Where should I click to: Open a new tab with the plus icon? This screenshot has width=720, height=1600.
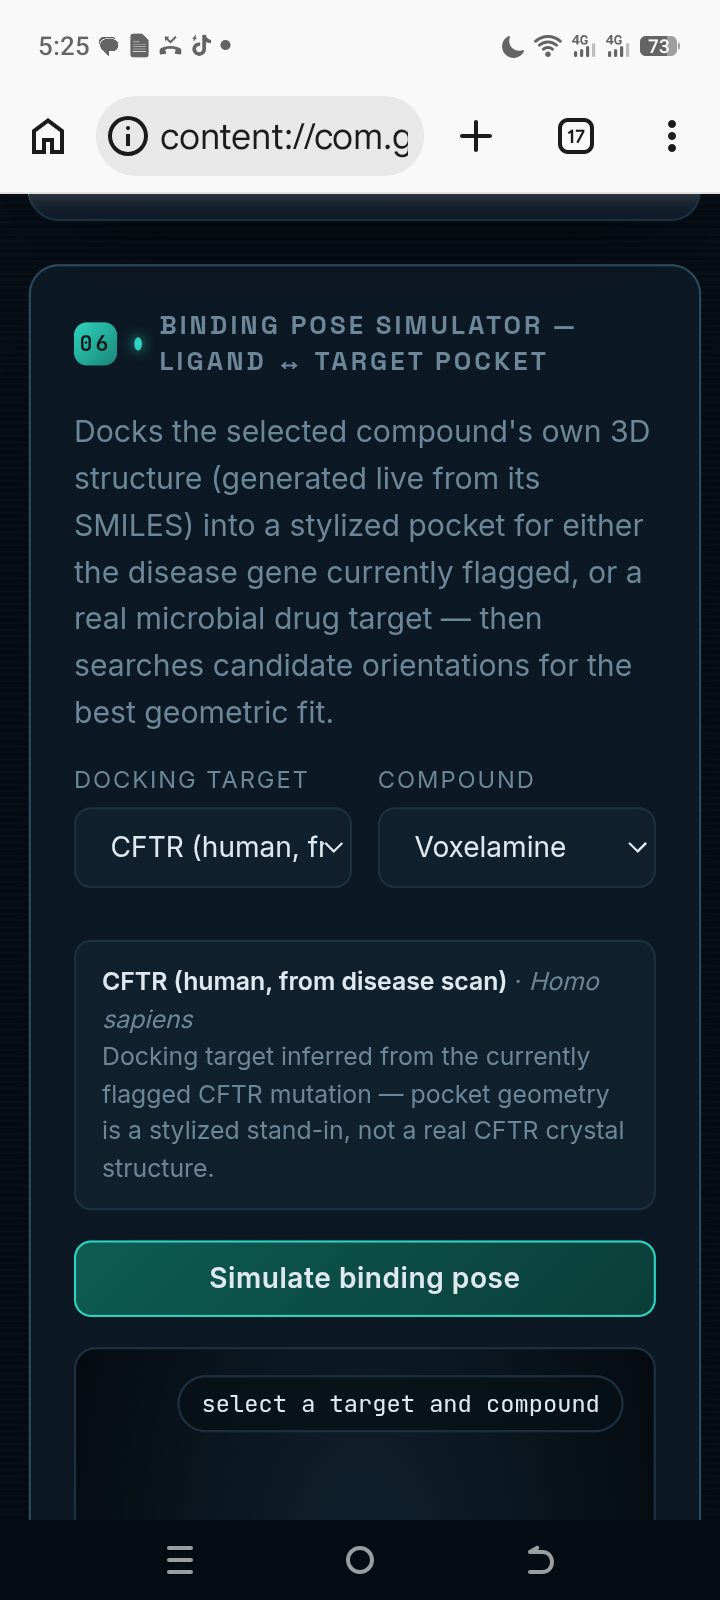coord(476,136)
